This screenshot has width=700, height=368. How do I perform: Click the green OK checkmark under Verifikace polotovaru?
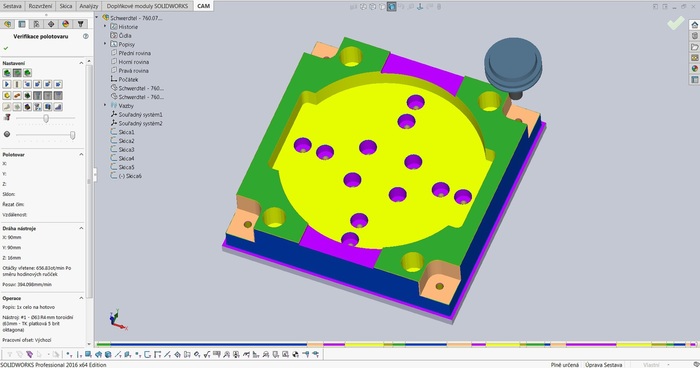tap(6, 48)
